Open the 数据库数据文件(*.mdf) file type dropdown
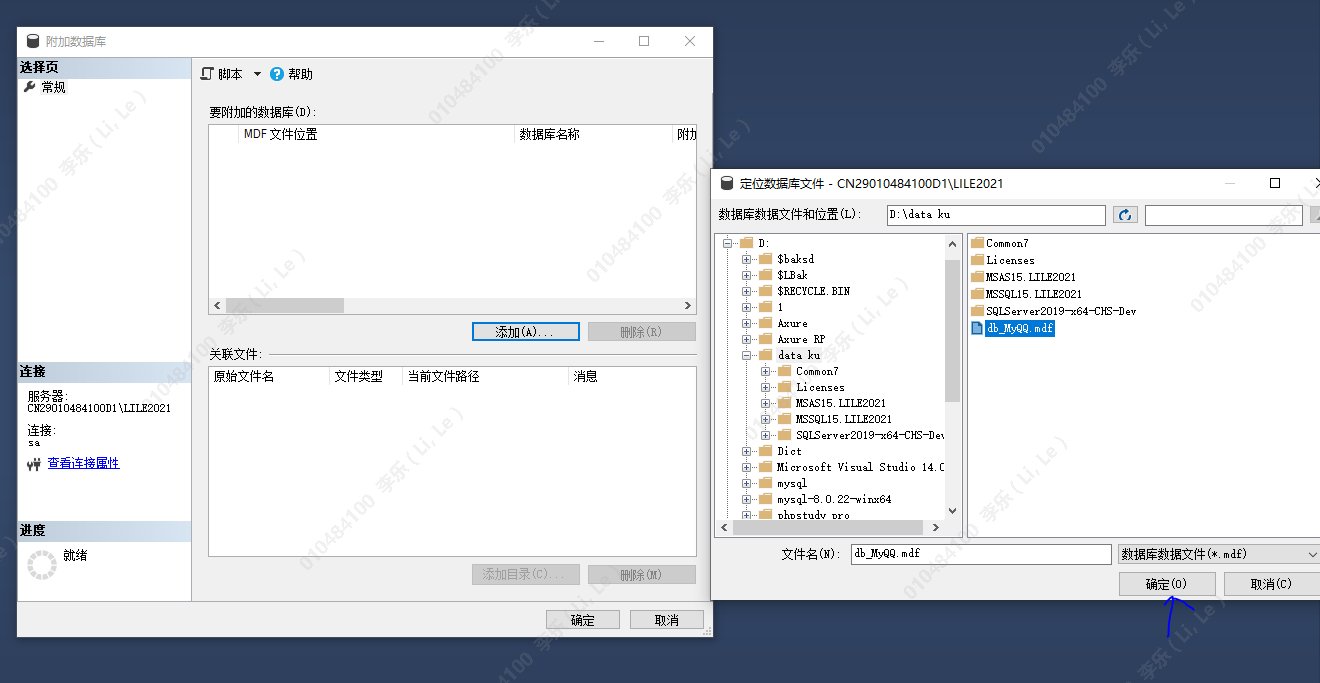This screenshot has height=683, width=1320. click(x=1219, y=554)
